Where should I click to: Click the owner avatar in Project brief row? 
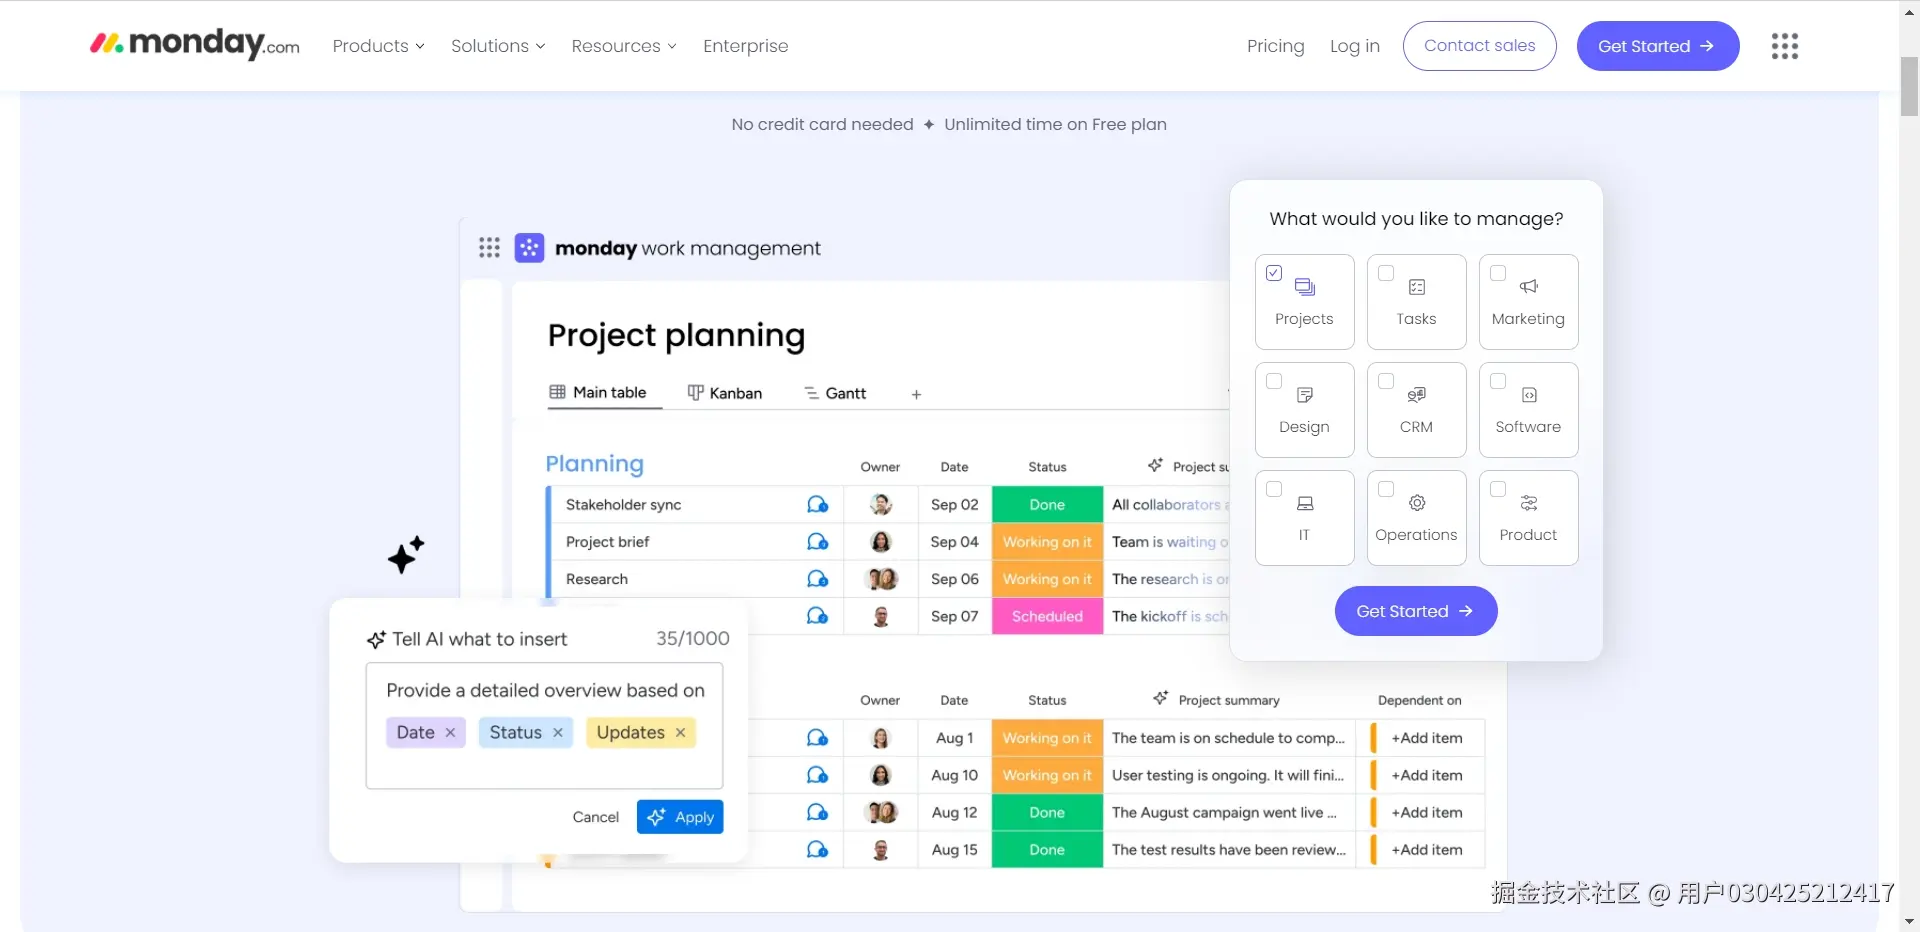881,541
